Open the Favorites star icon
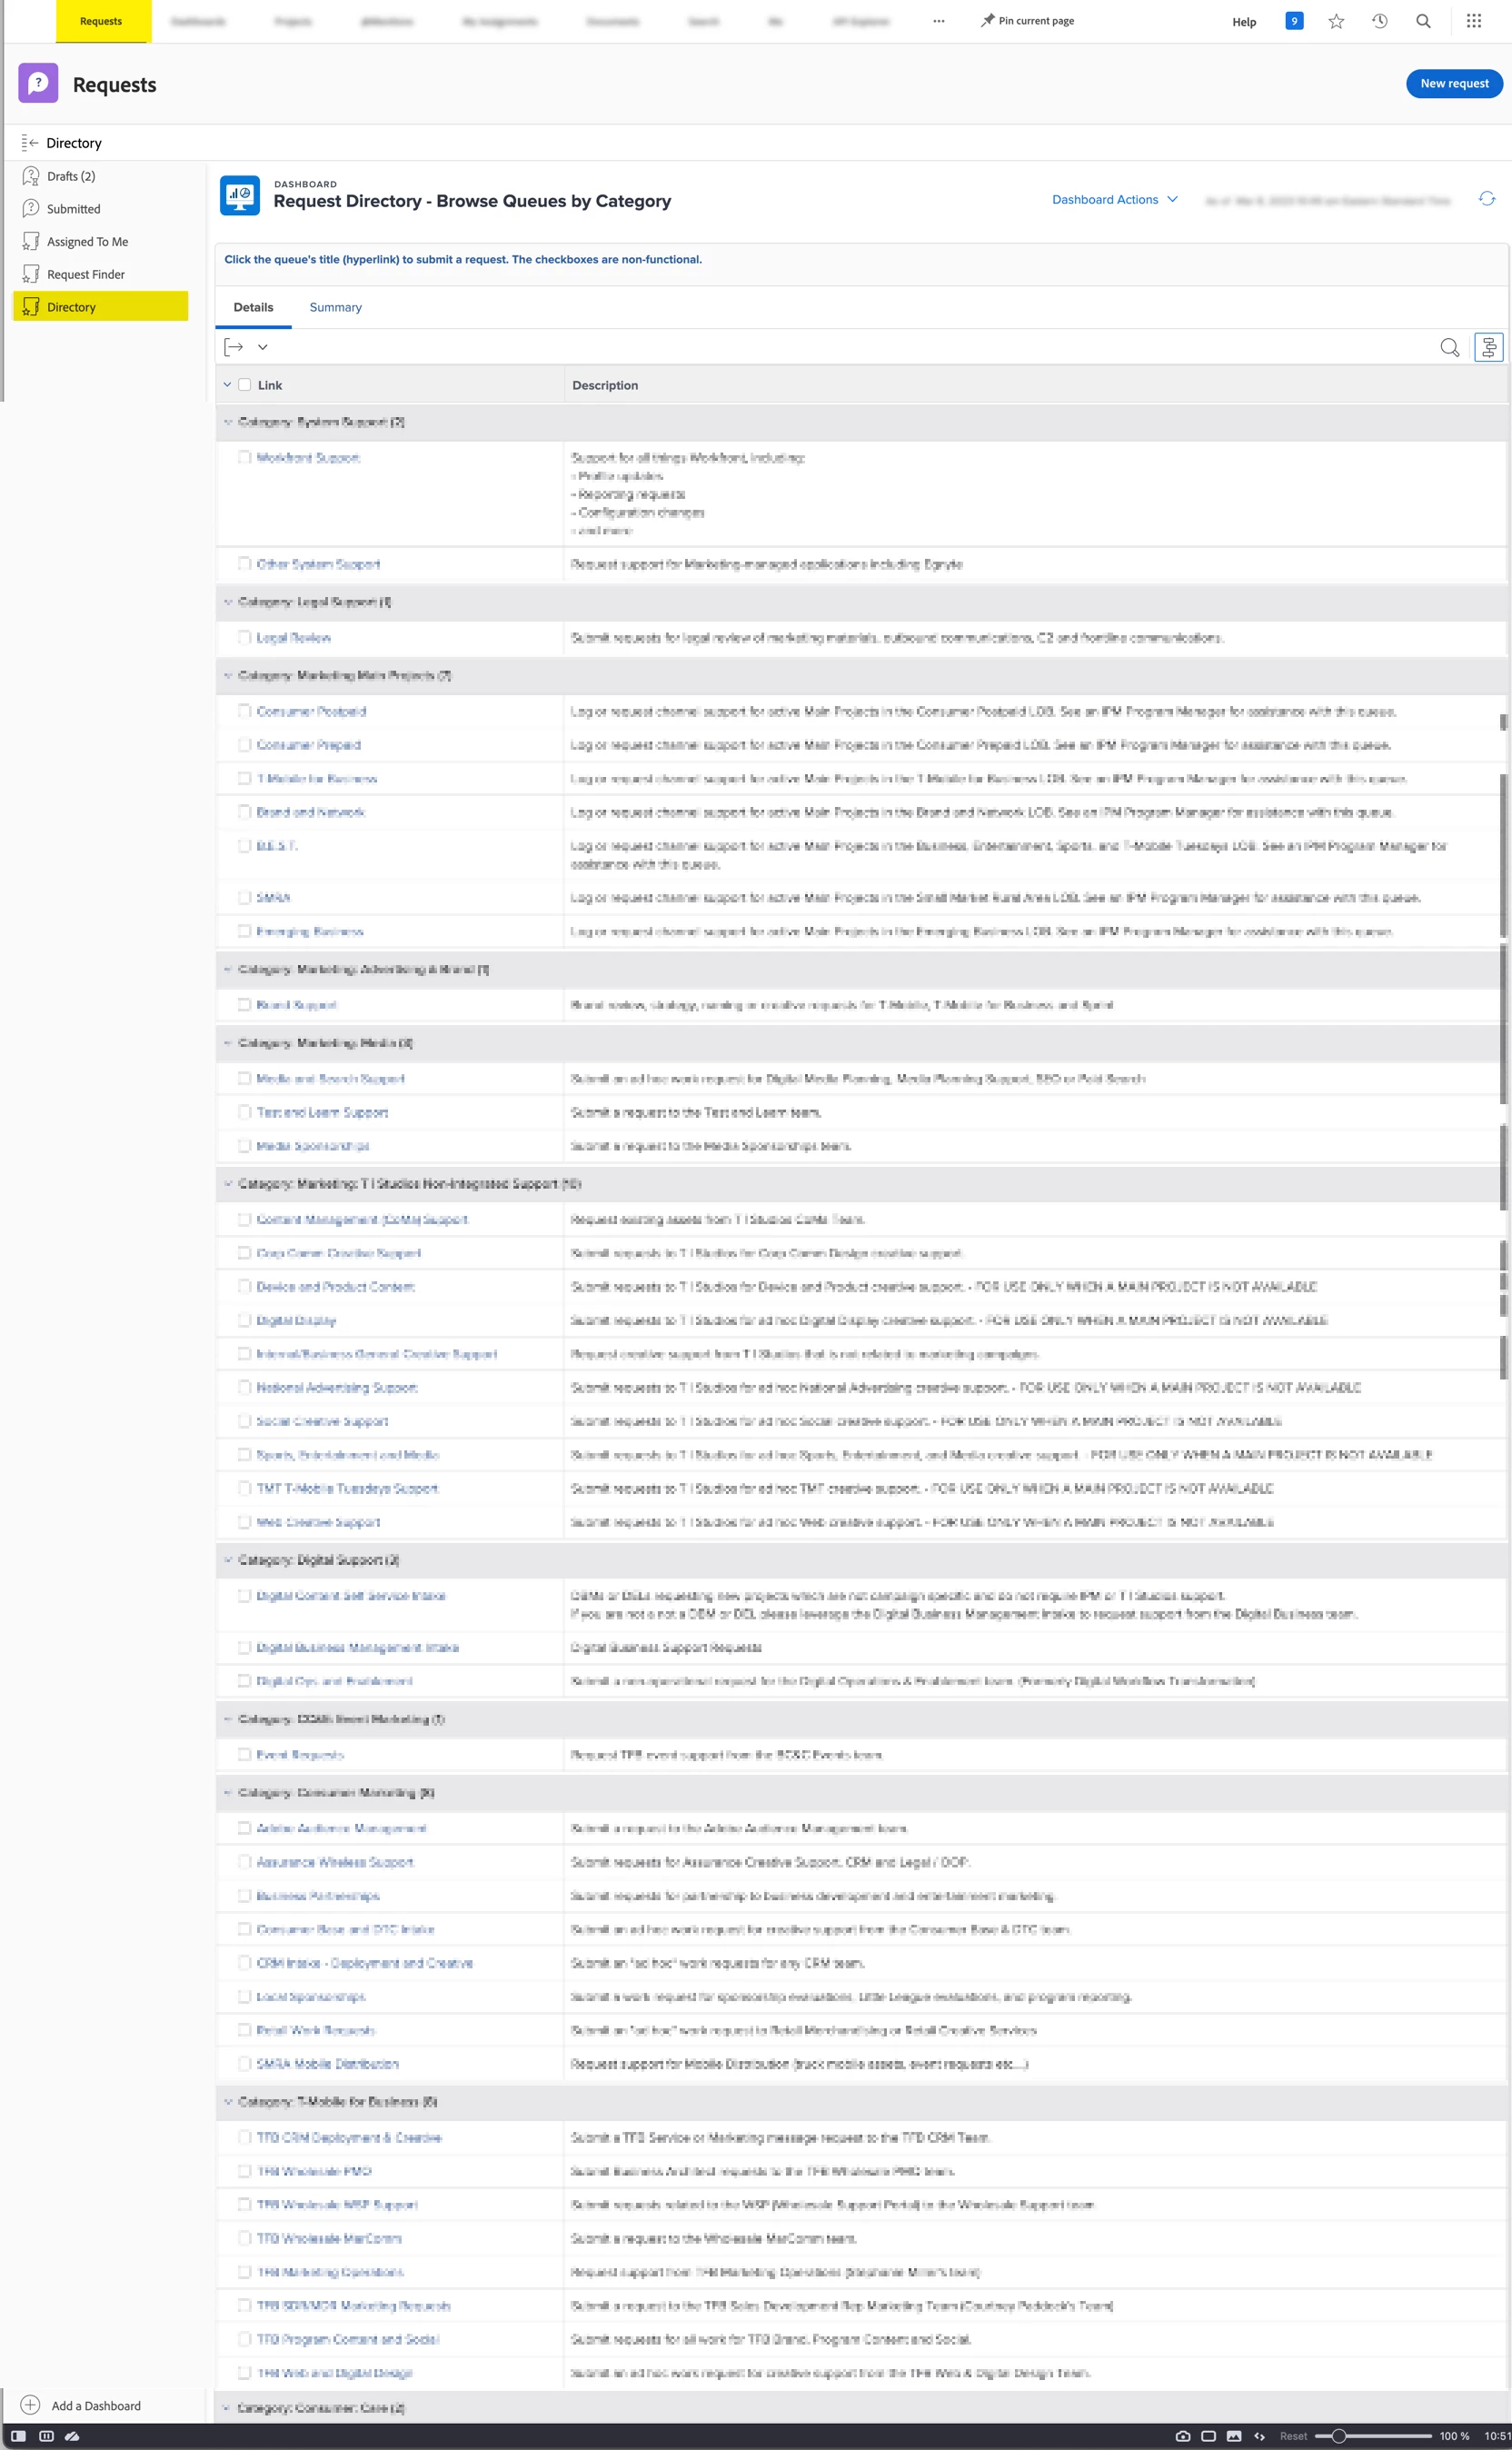The image size is (1512, 2450). click(x=1336, y=21)
